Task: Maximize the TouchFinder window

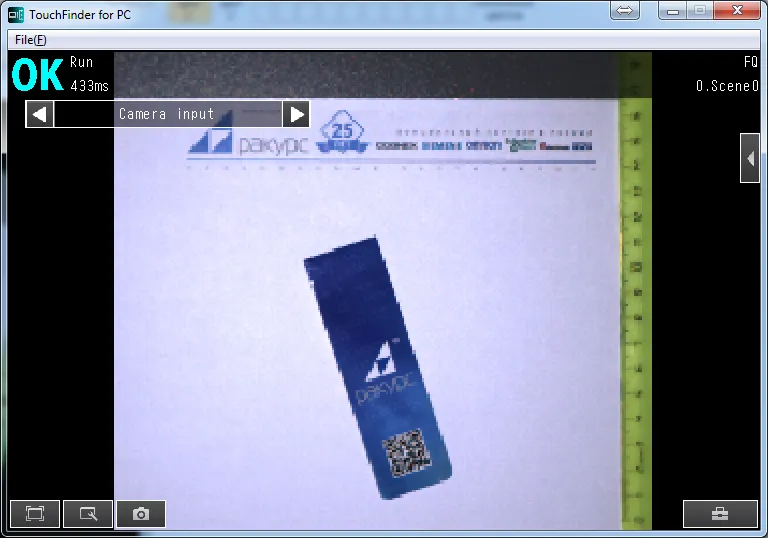Action: [701, 11]
